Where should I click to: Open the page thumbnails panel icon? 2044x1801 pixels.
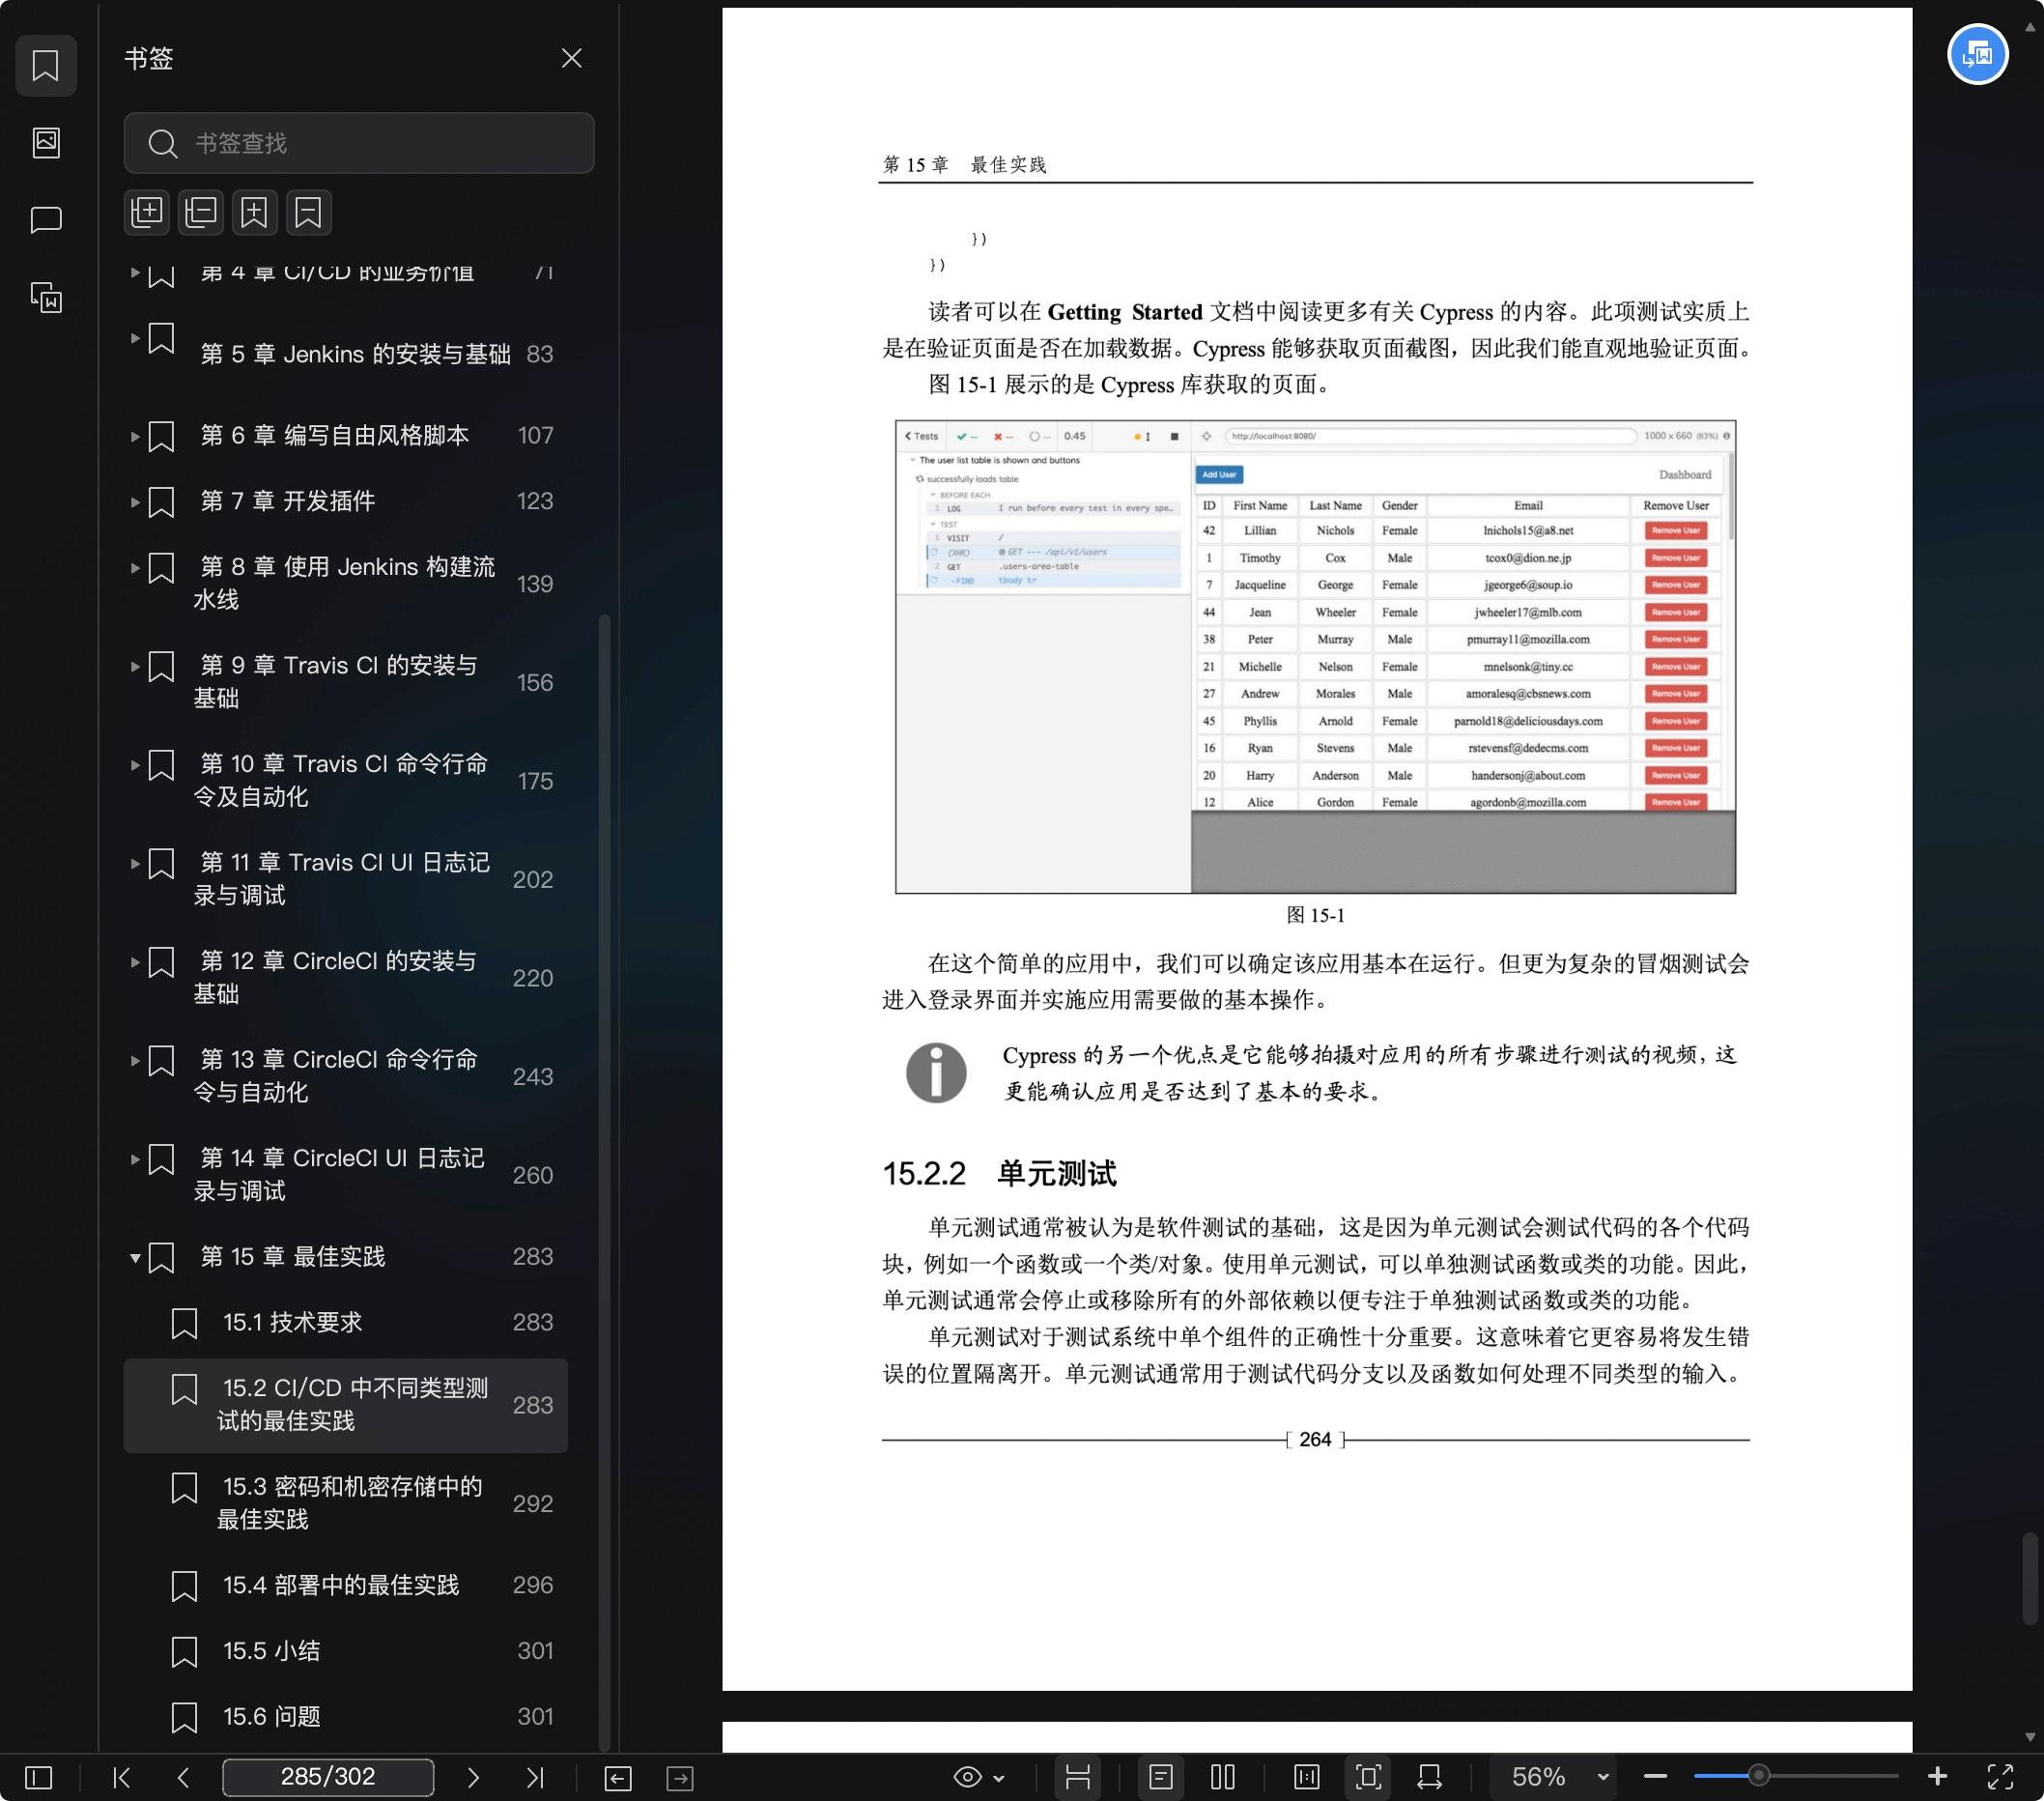pyautogui.click(x=46, y=142)
